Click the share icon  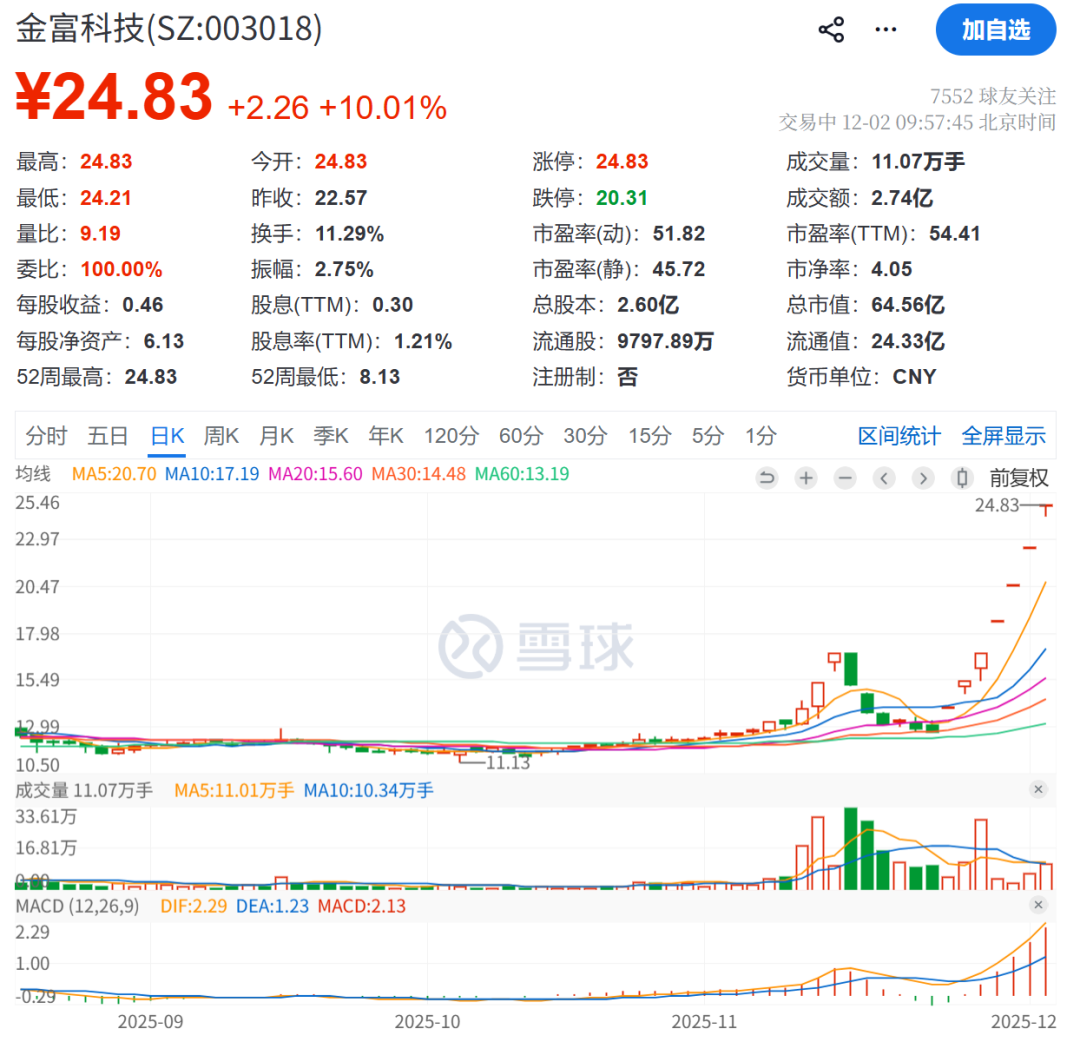(x=831, y=29)
